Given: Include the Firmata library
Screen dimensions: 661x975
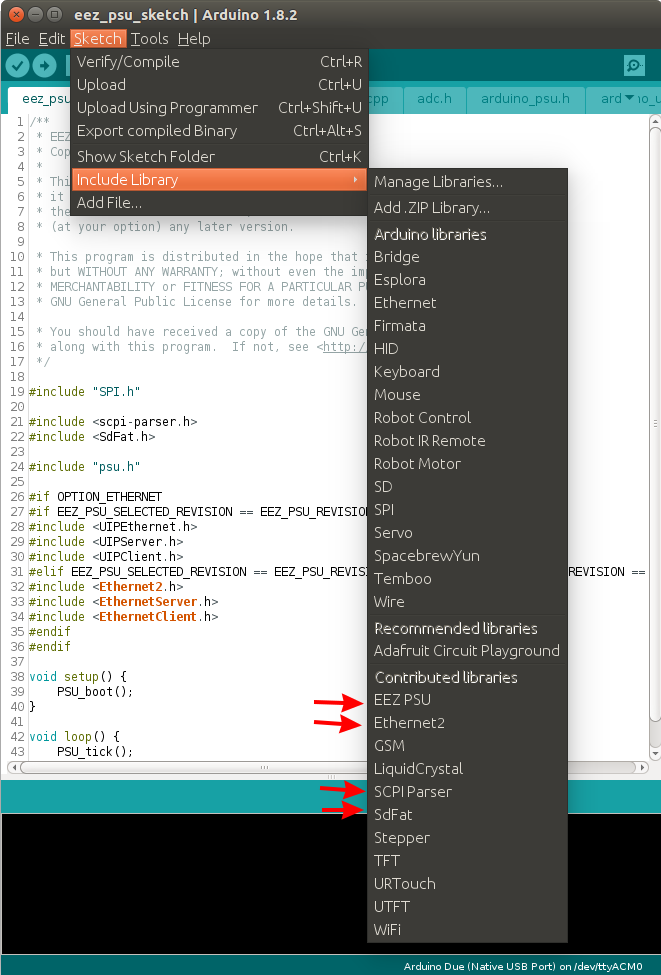Looking at the screenshot, I should (468, 326).
